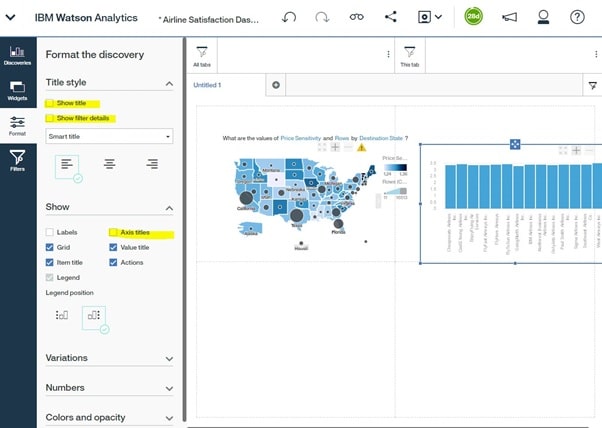602x428 pixels.
Task: Enable the Show filter details checkbox
Action: pos(50,118)
